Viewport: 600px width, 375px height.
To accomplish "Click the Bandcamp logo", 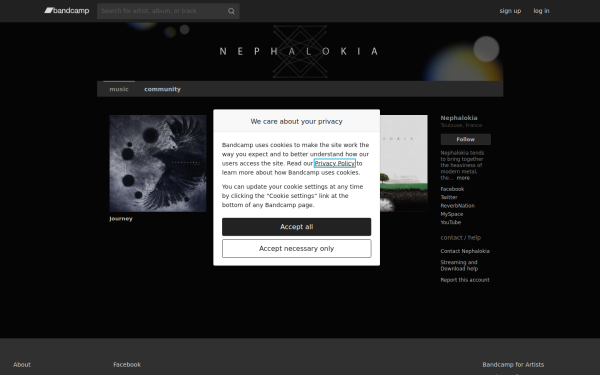I will [67, 11].
